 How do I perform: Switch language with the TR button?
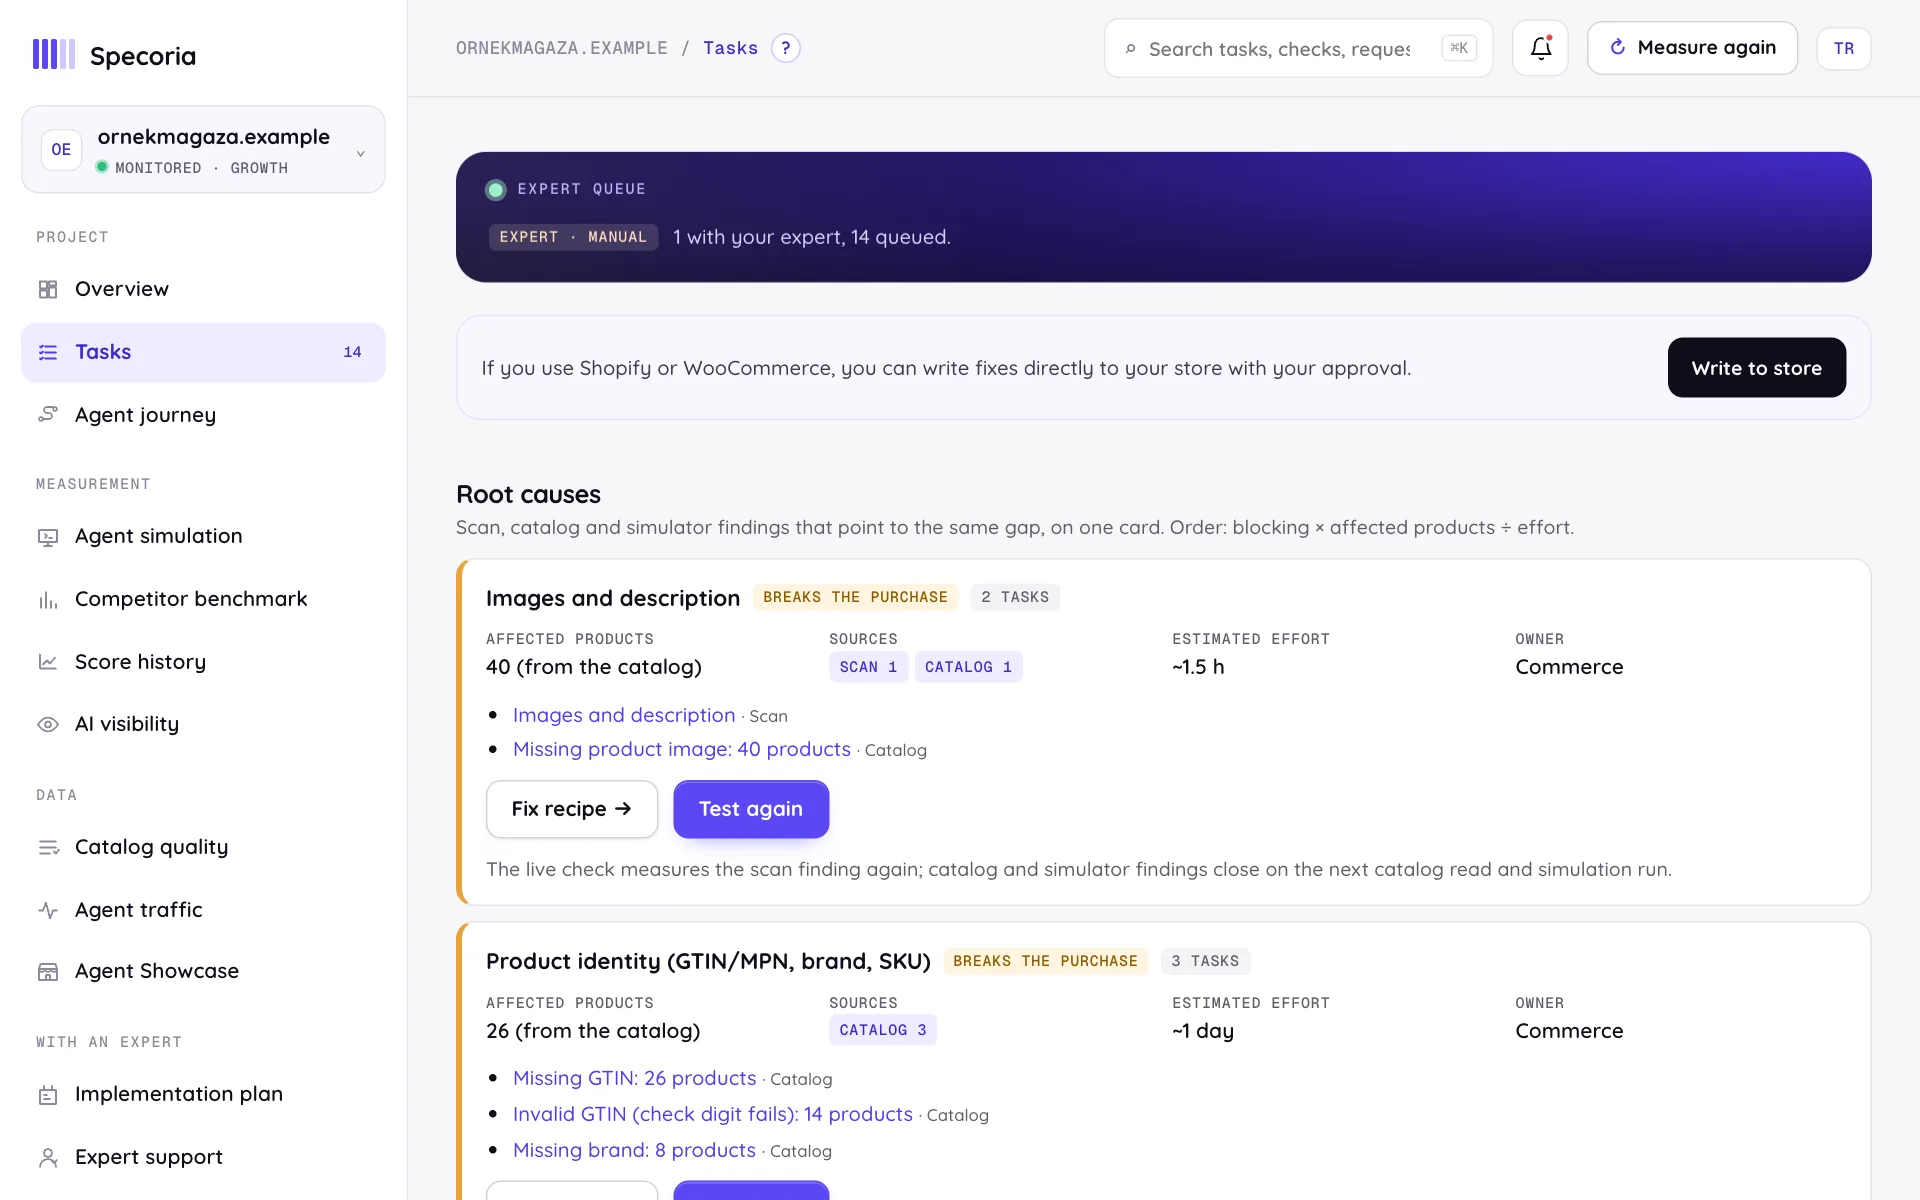(1844, 48)
